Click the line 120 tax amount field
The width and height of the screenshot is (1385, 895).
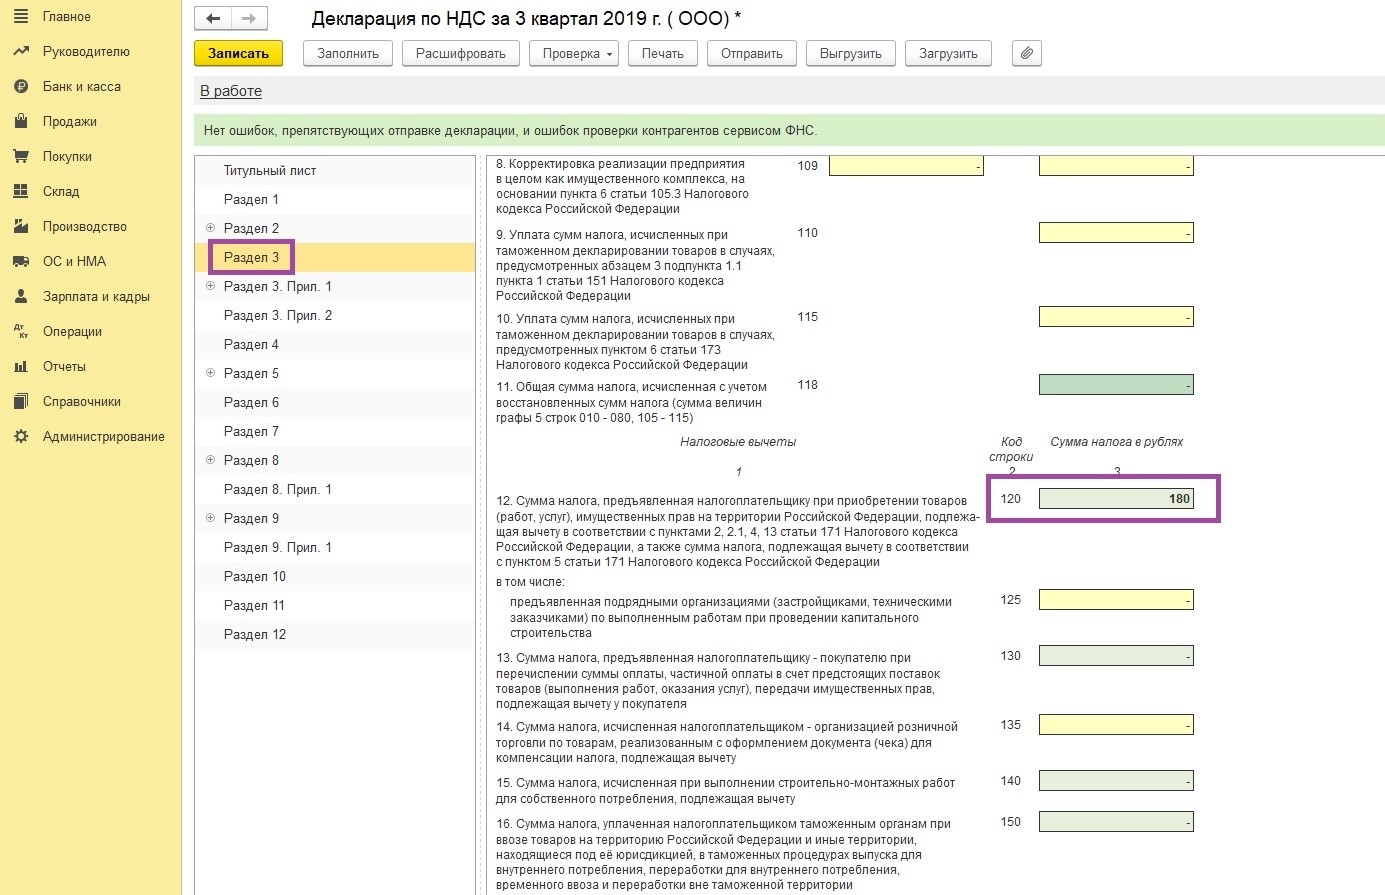(x=1115, y=499)
